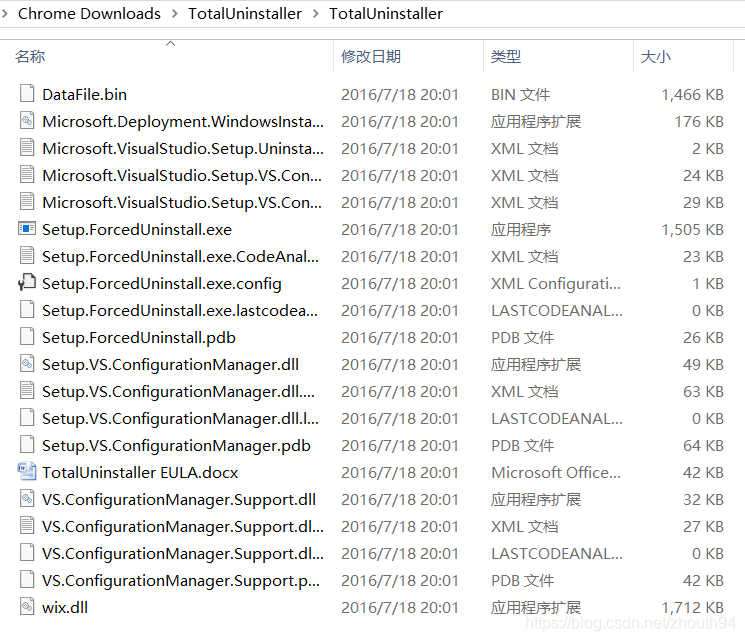Select Setup.ForcedUninstall.pdb file name
This screenshot has width=745, height=641.
pos(139,338)
